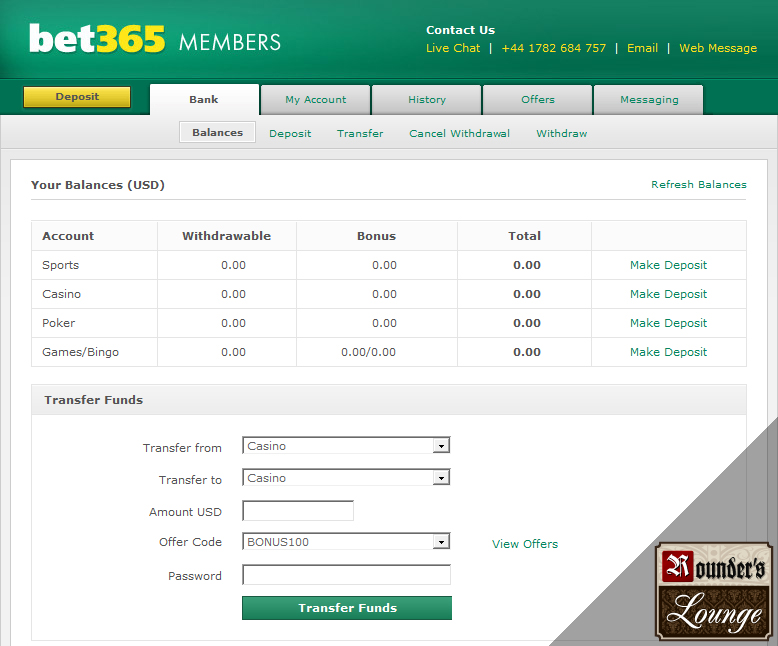
Task: Make Deposit for the Games/Bingo account
Action: [x=668, y=352]
